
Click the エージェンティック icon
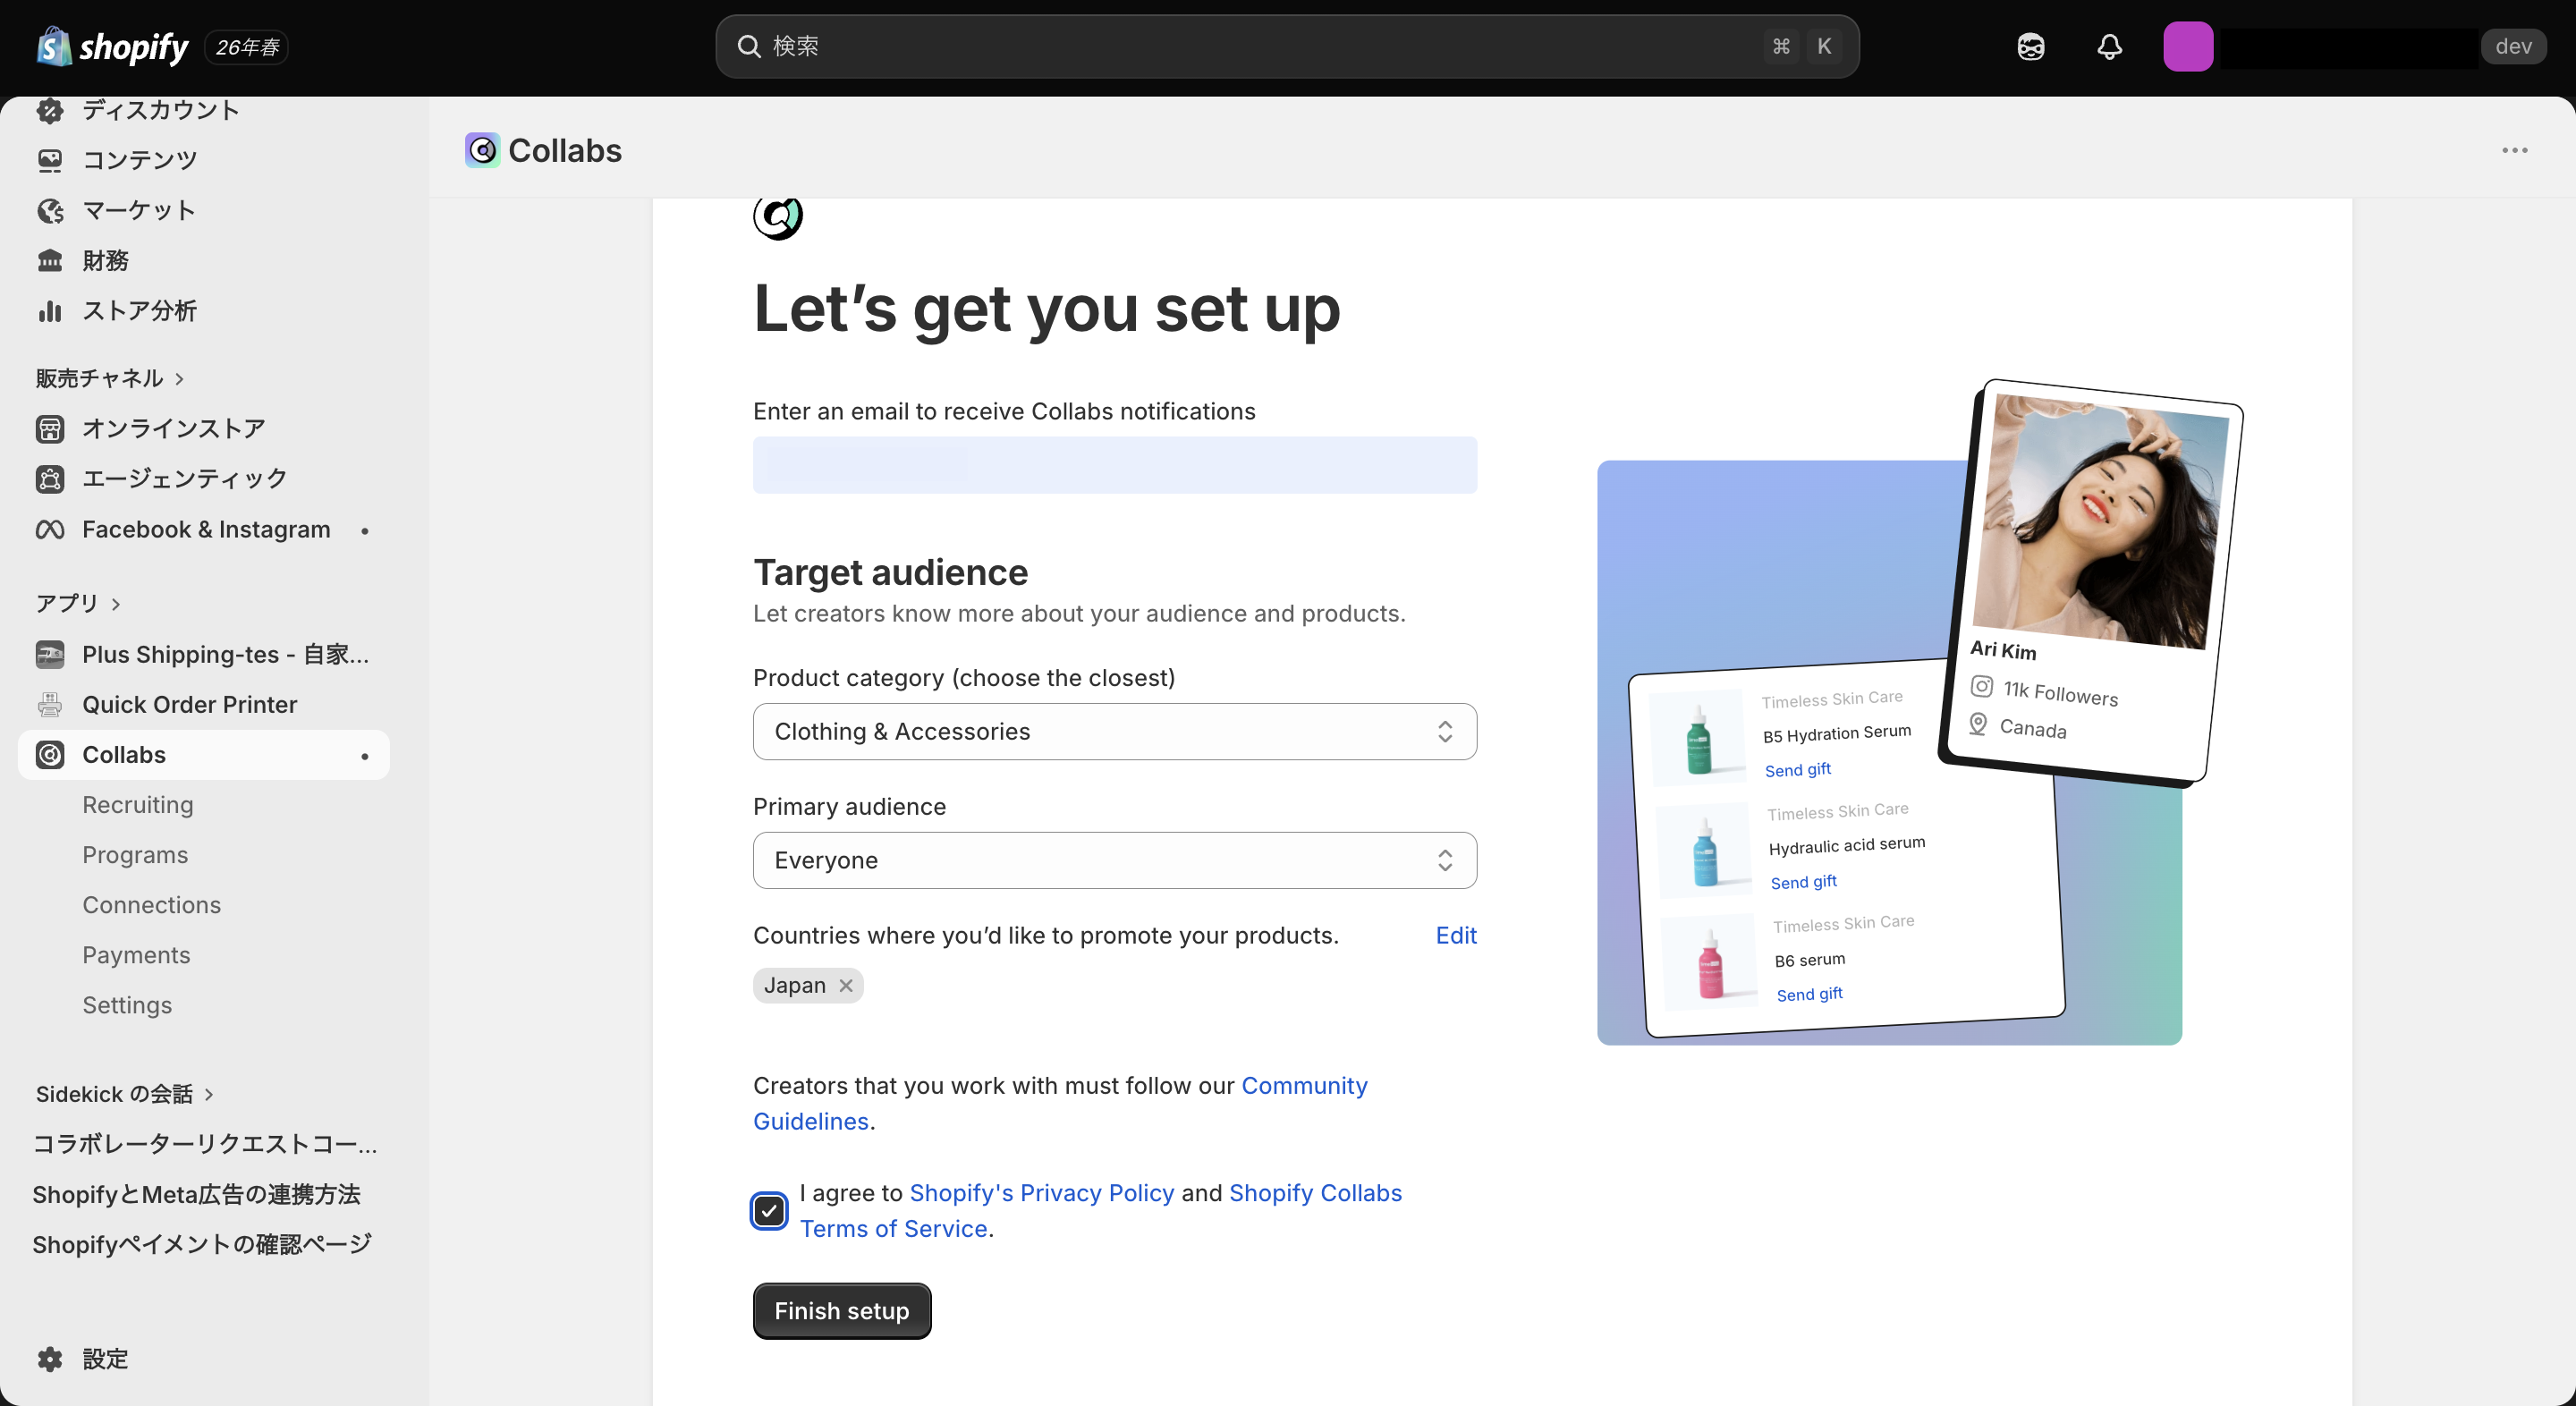[x=50, y=479]
